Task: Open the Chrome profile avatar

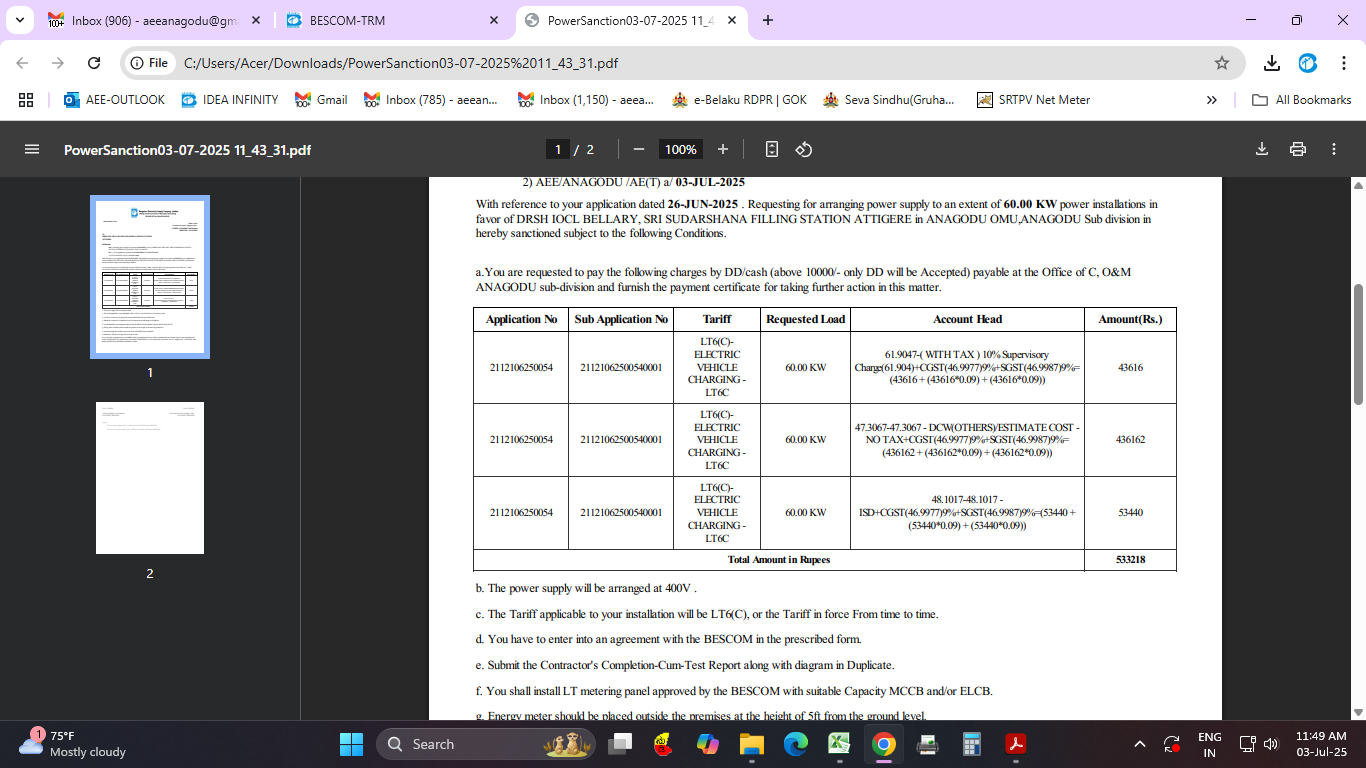Action: pos(1308,63)
